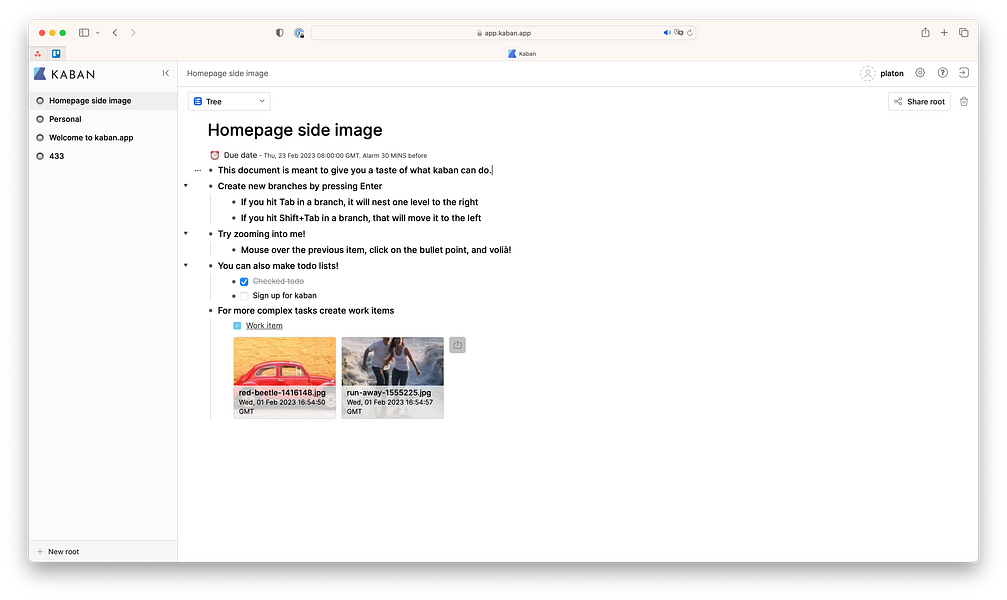Open the 'Personal' root in the sidebar
This screenshot has width=1007, height=600.
point(103,119)
